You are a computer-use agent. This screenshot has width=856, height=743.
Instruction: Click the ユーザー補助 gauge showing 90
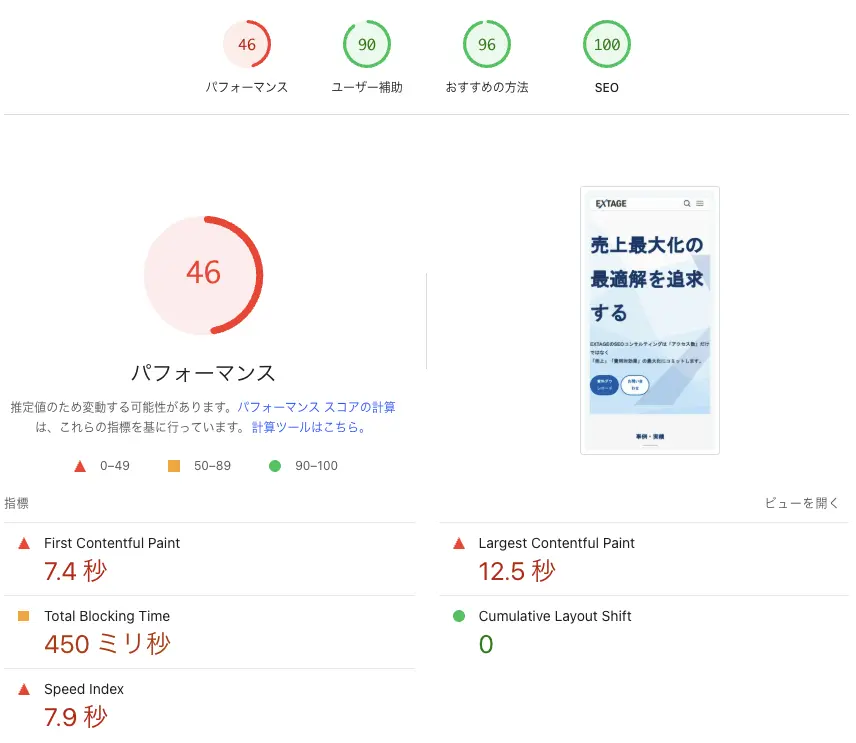tap(367, 44)
